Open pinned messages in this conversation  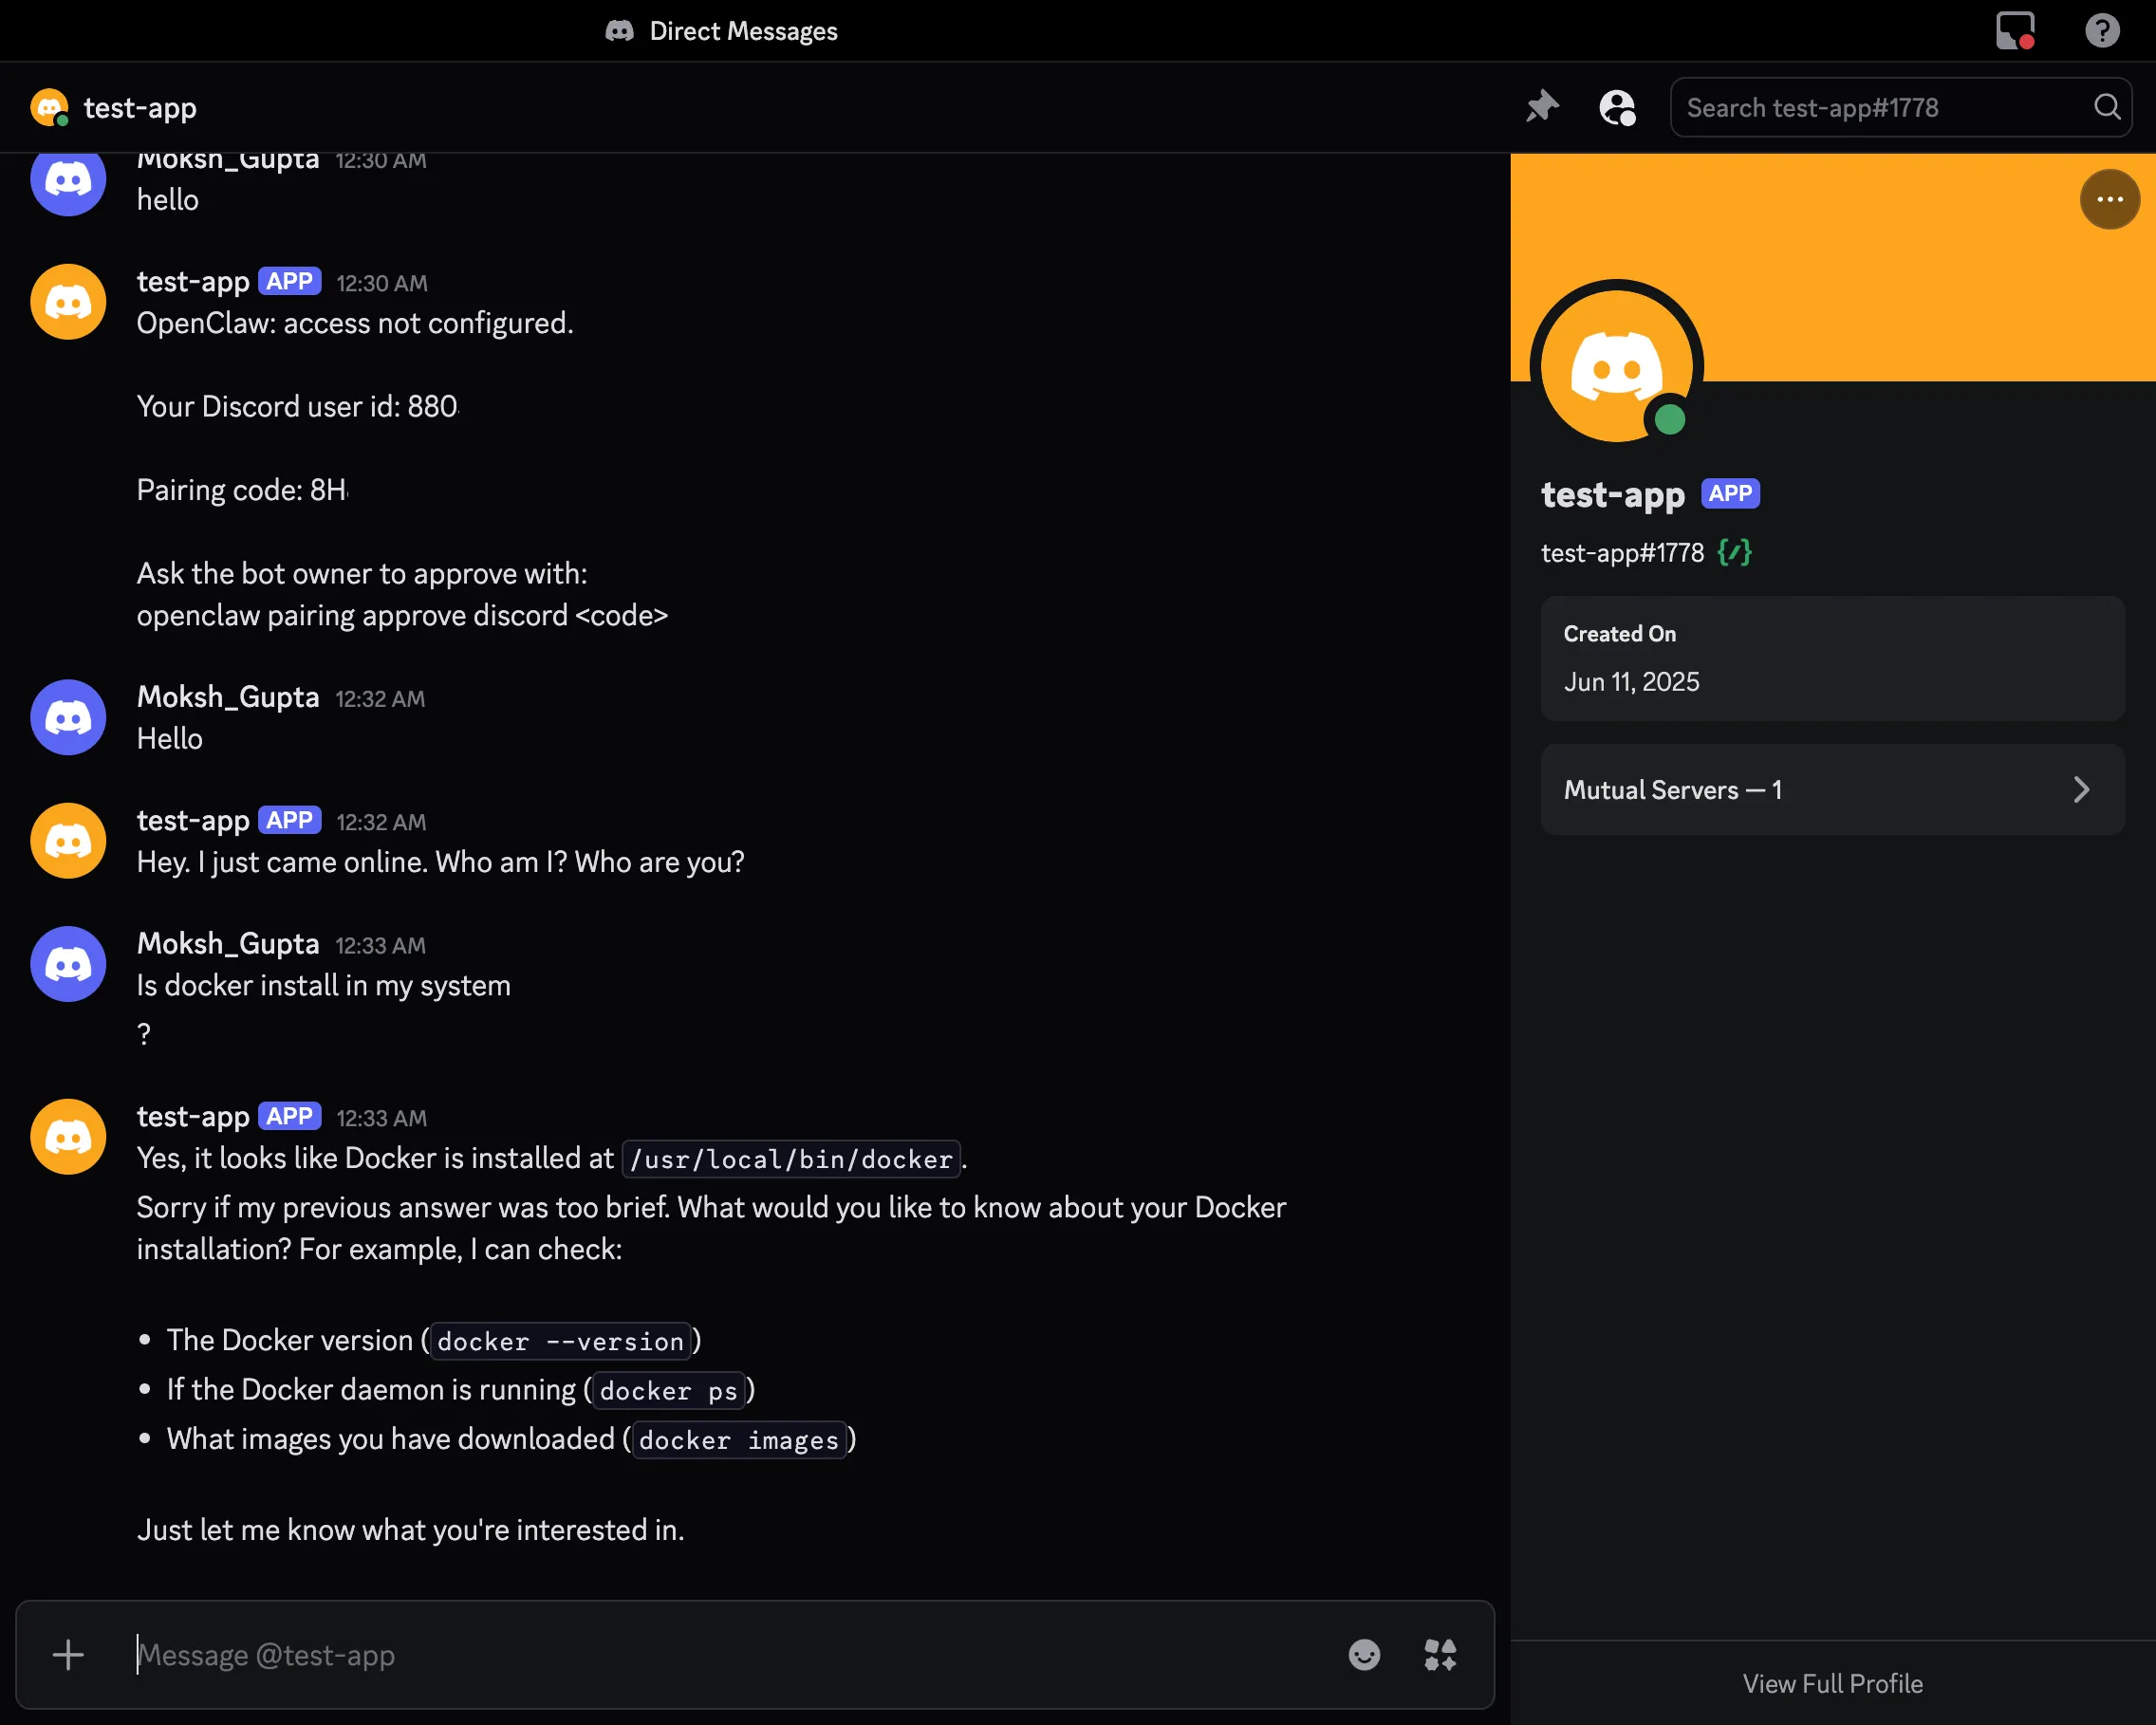[1542, 107]
